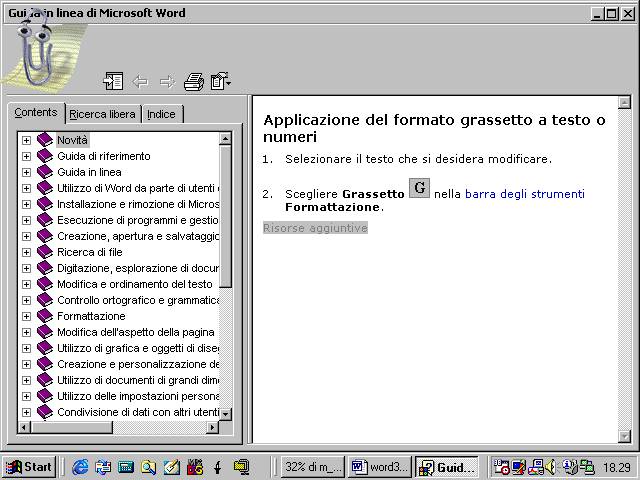Select Creazione e personalizzazione entry
This screenshot has height=480, width=640.
point(138,364)
